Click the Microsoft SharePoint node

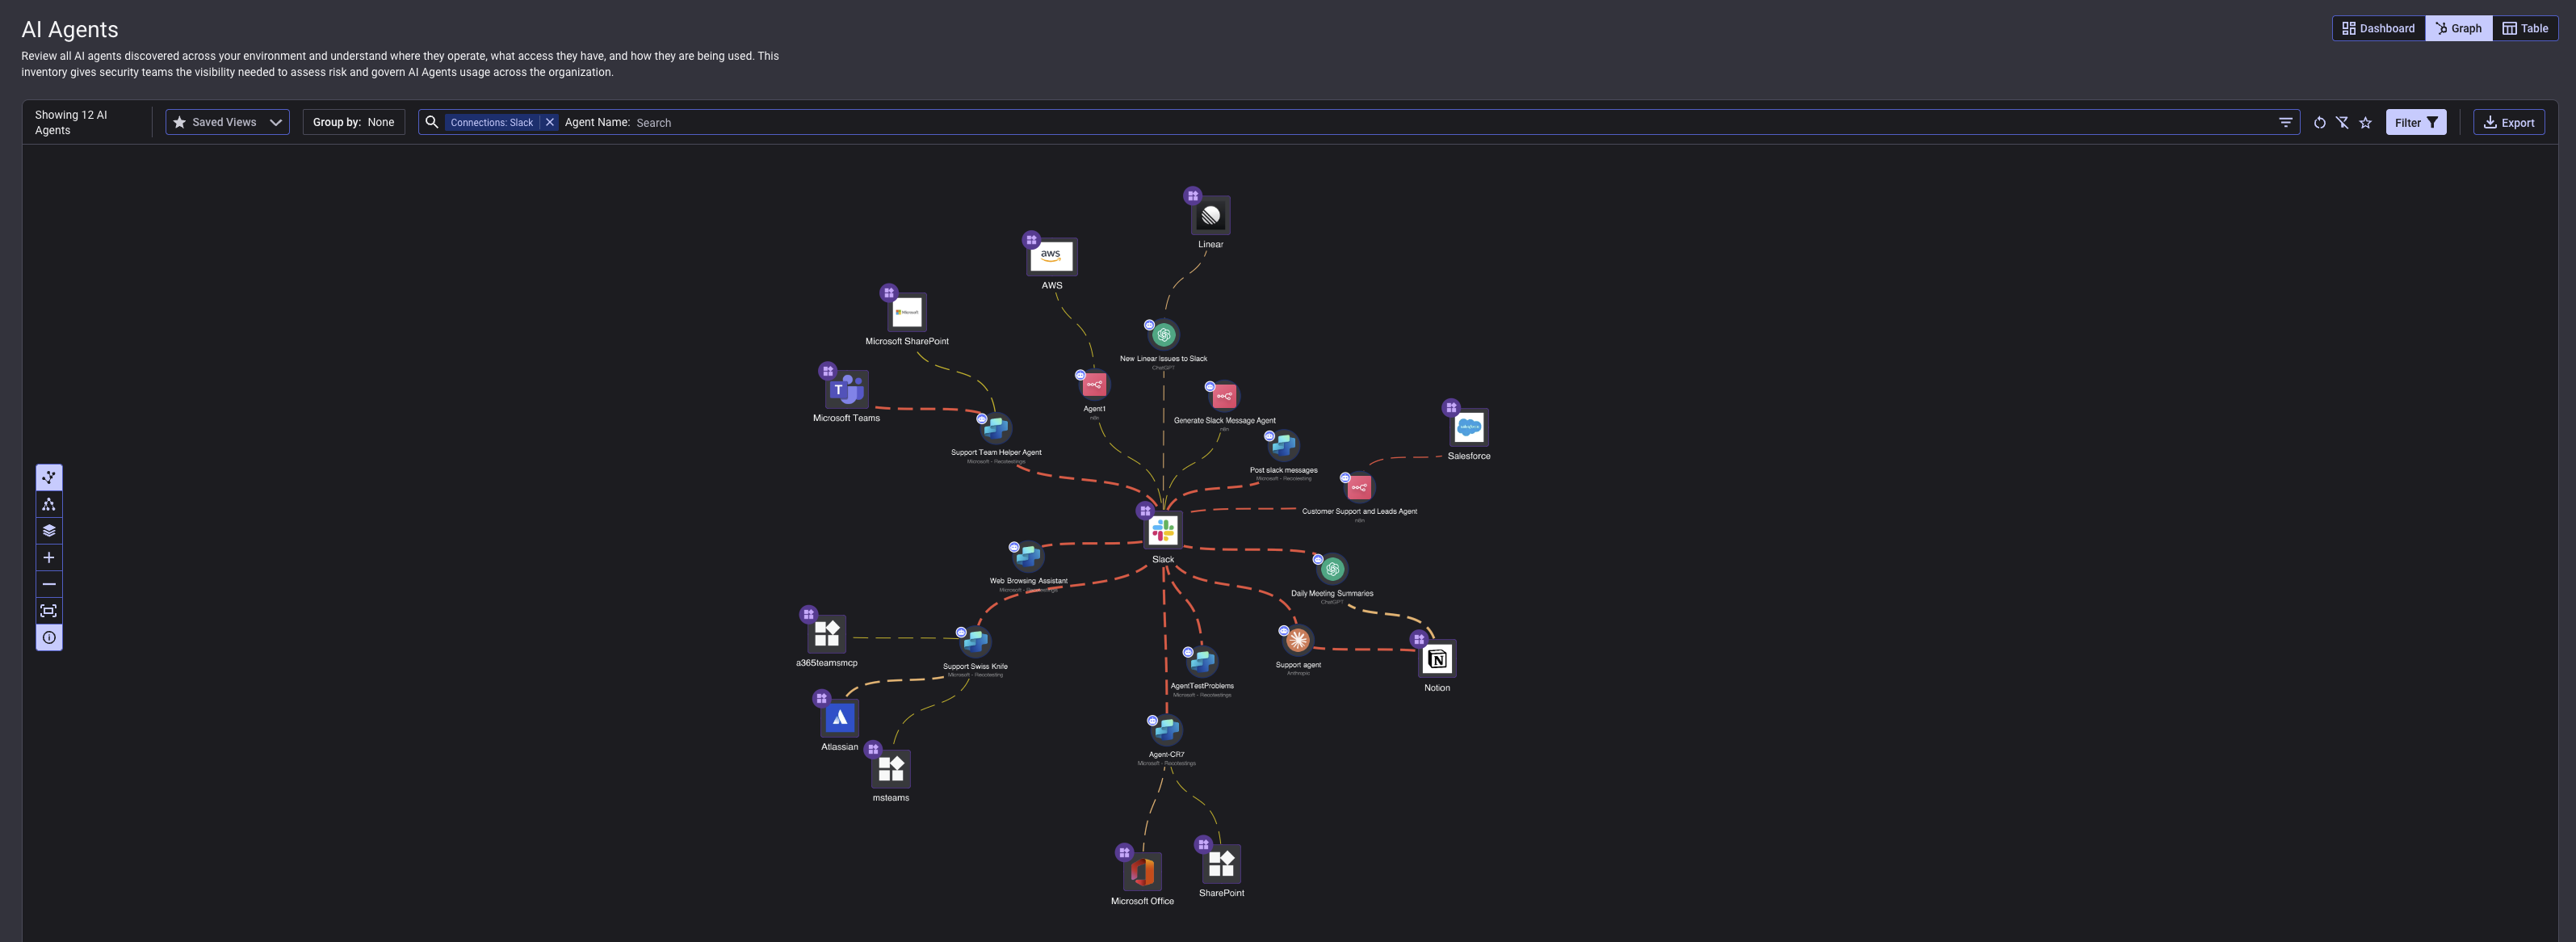pyautogui.click(x=907, y=312)
